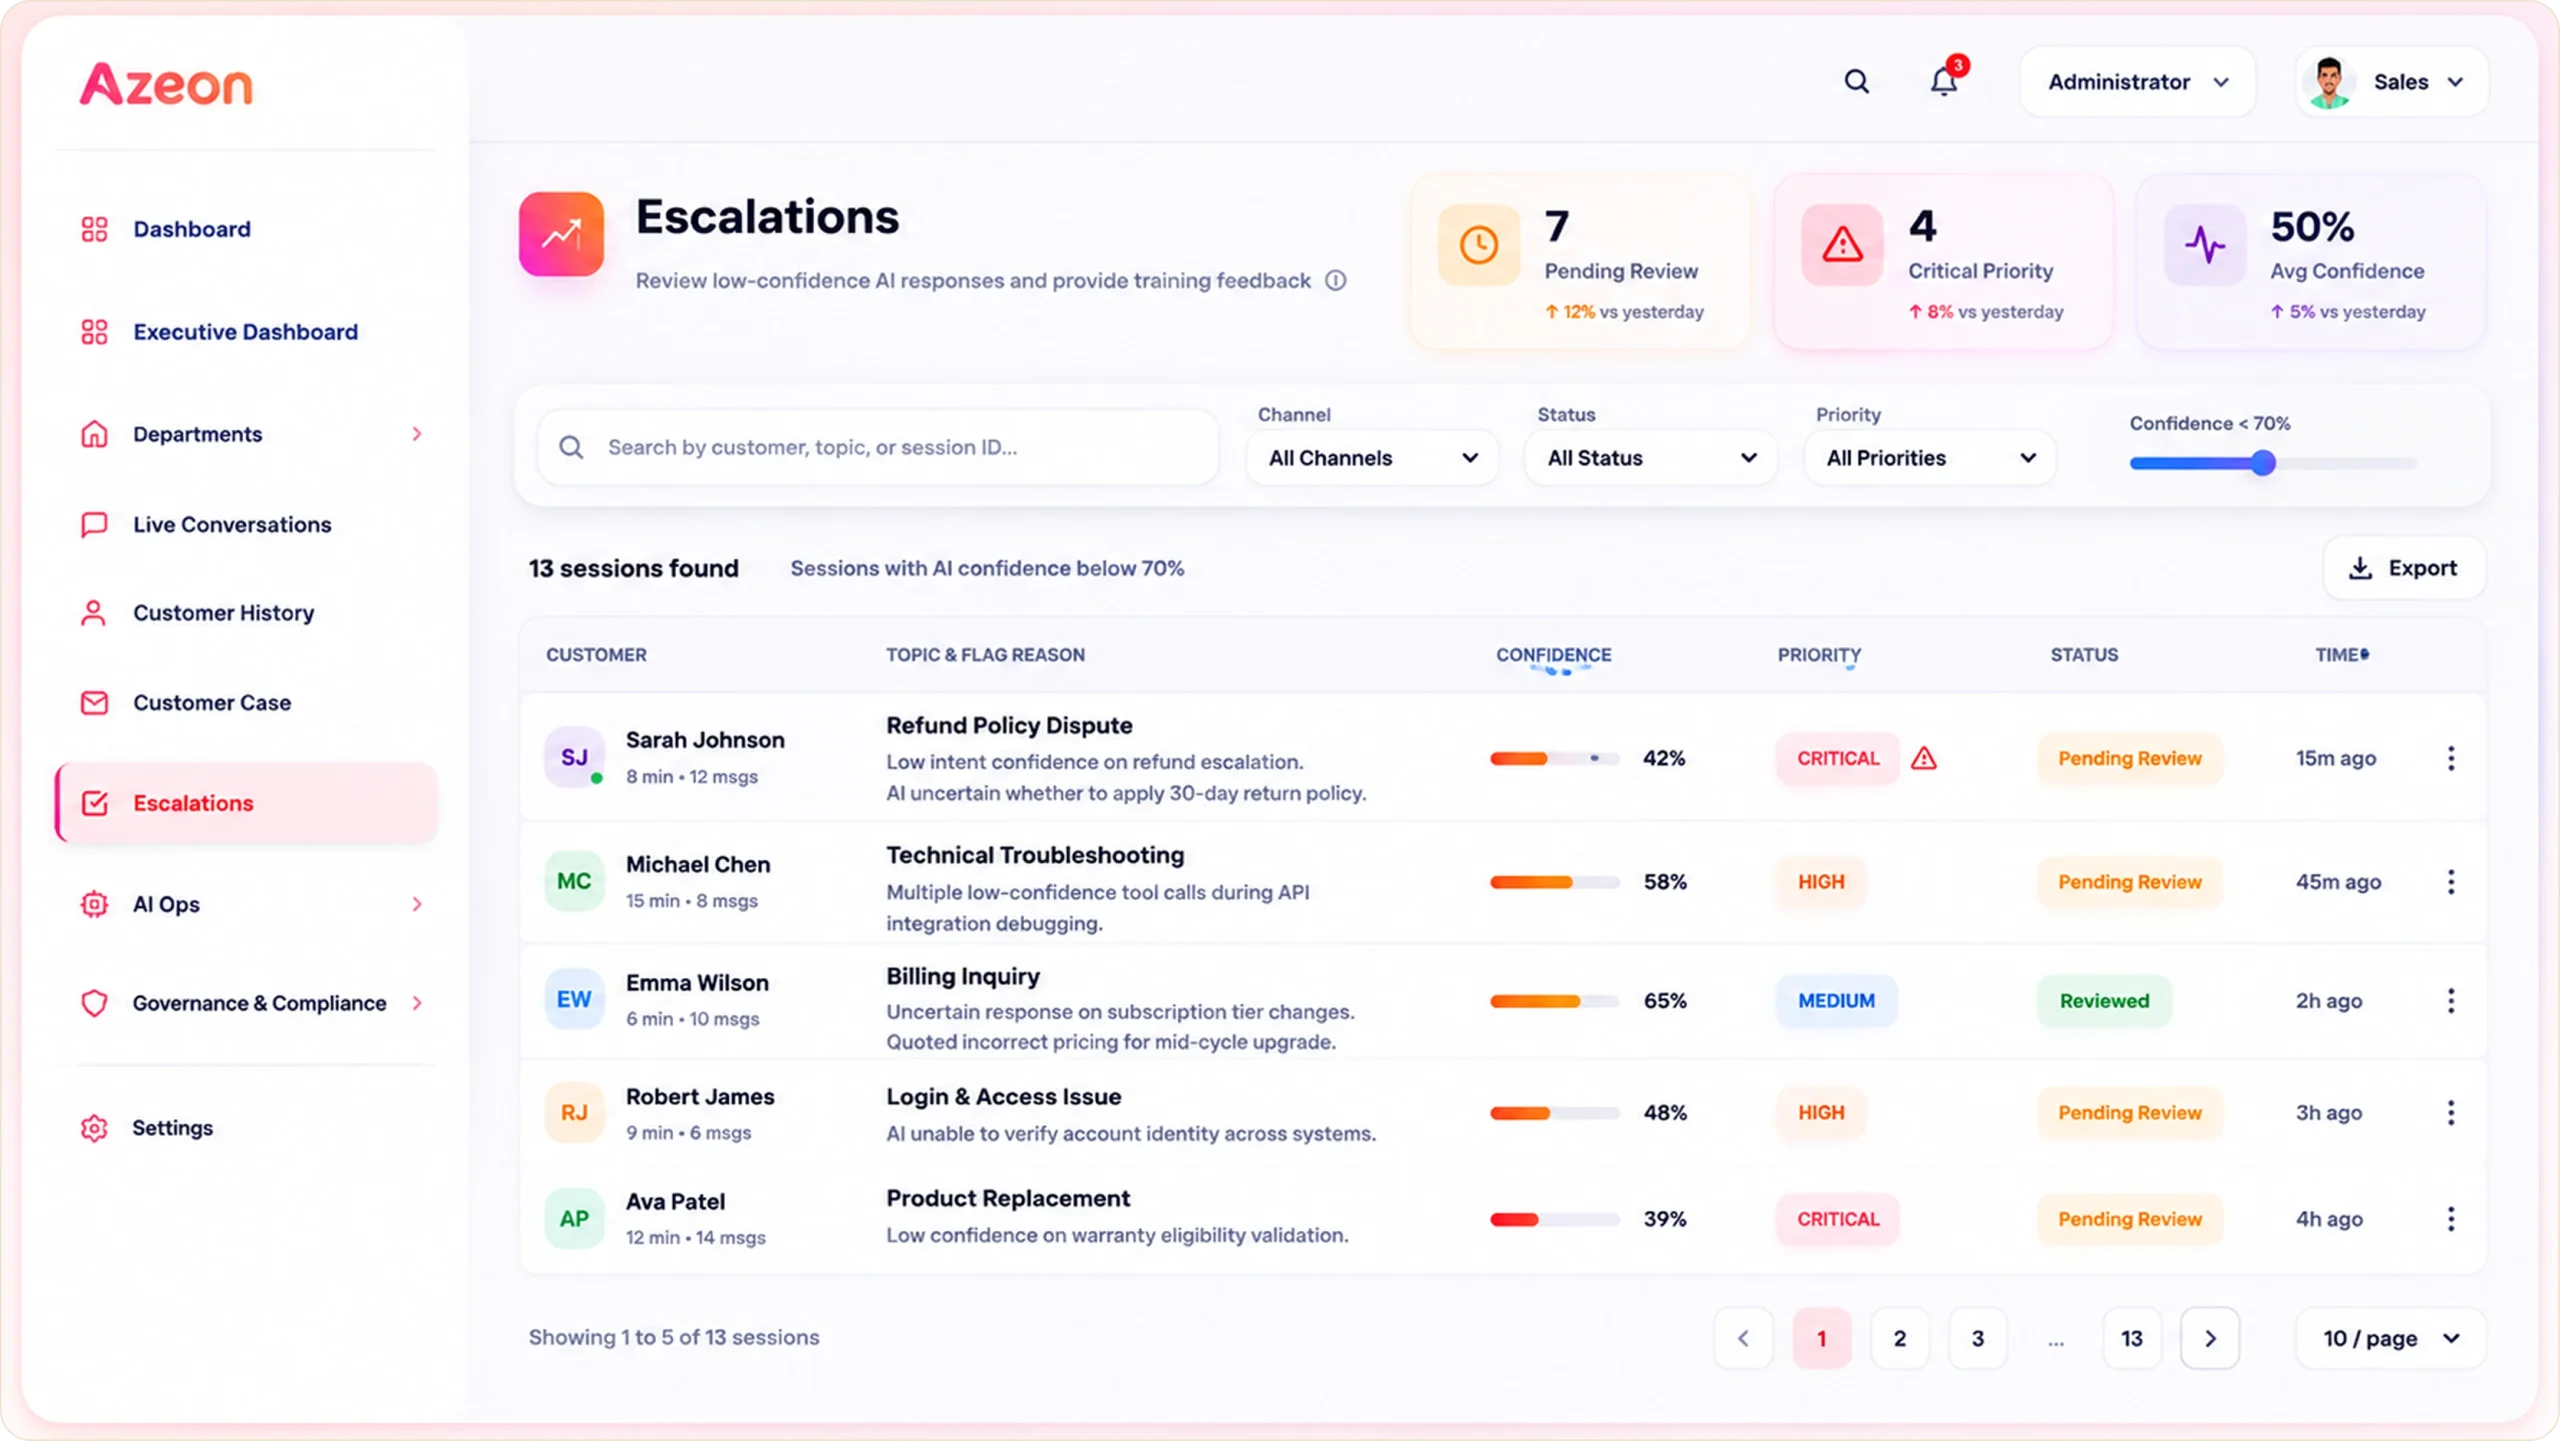Click the "Product Replacement" topic

(x=1008, y=1198)
